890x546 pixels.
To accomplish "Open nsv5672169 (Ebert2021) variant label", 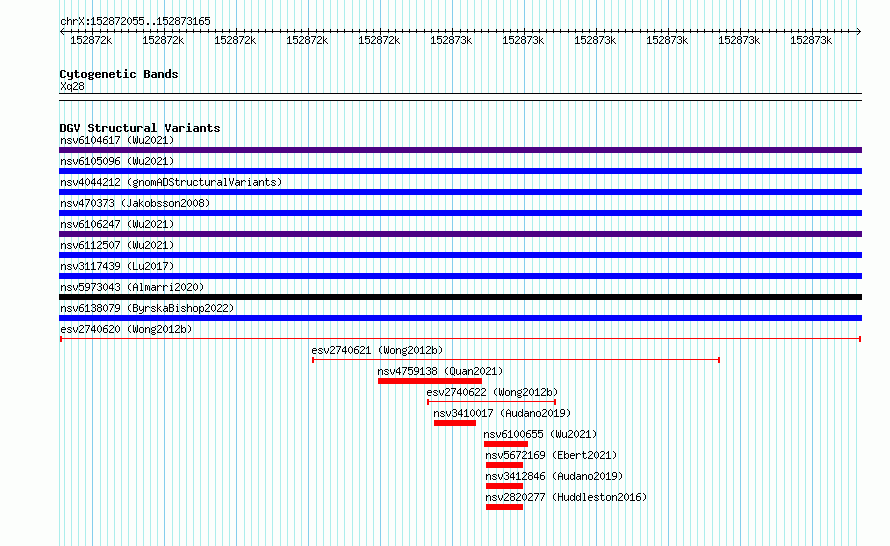I will coord(551,455).
